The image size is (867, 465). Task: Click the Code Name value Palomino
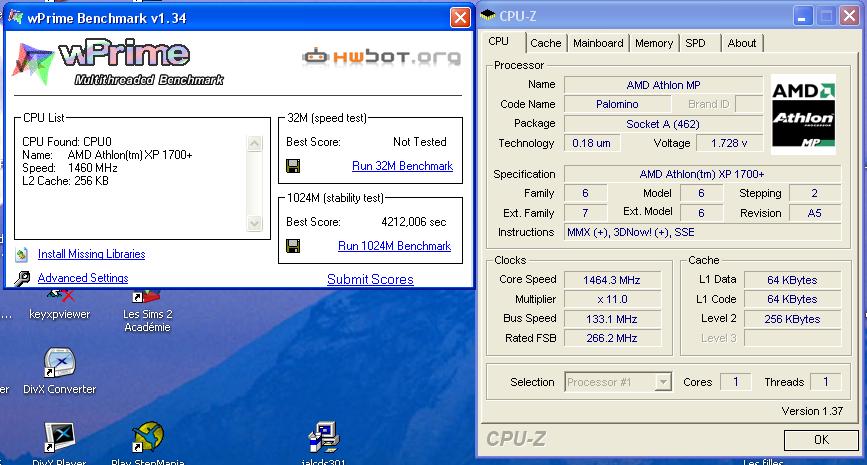[617, 104]
